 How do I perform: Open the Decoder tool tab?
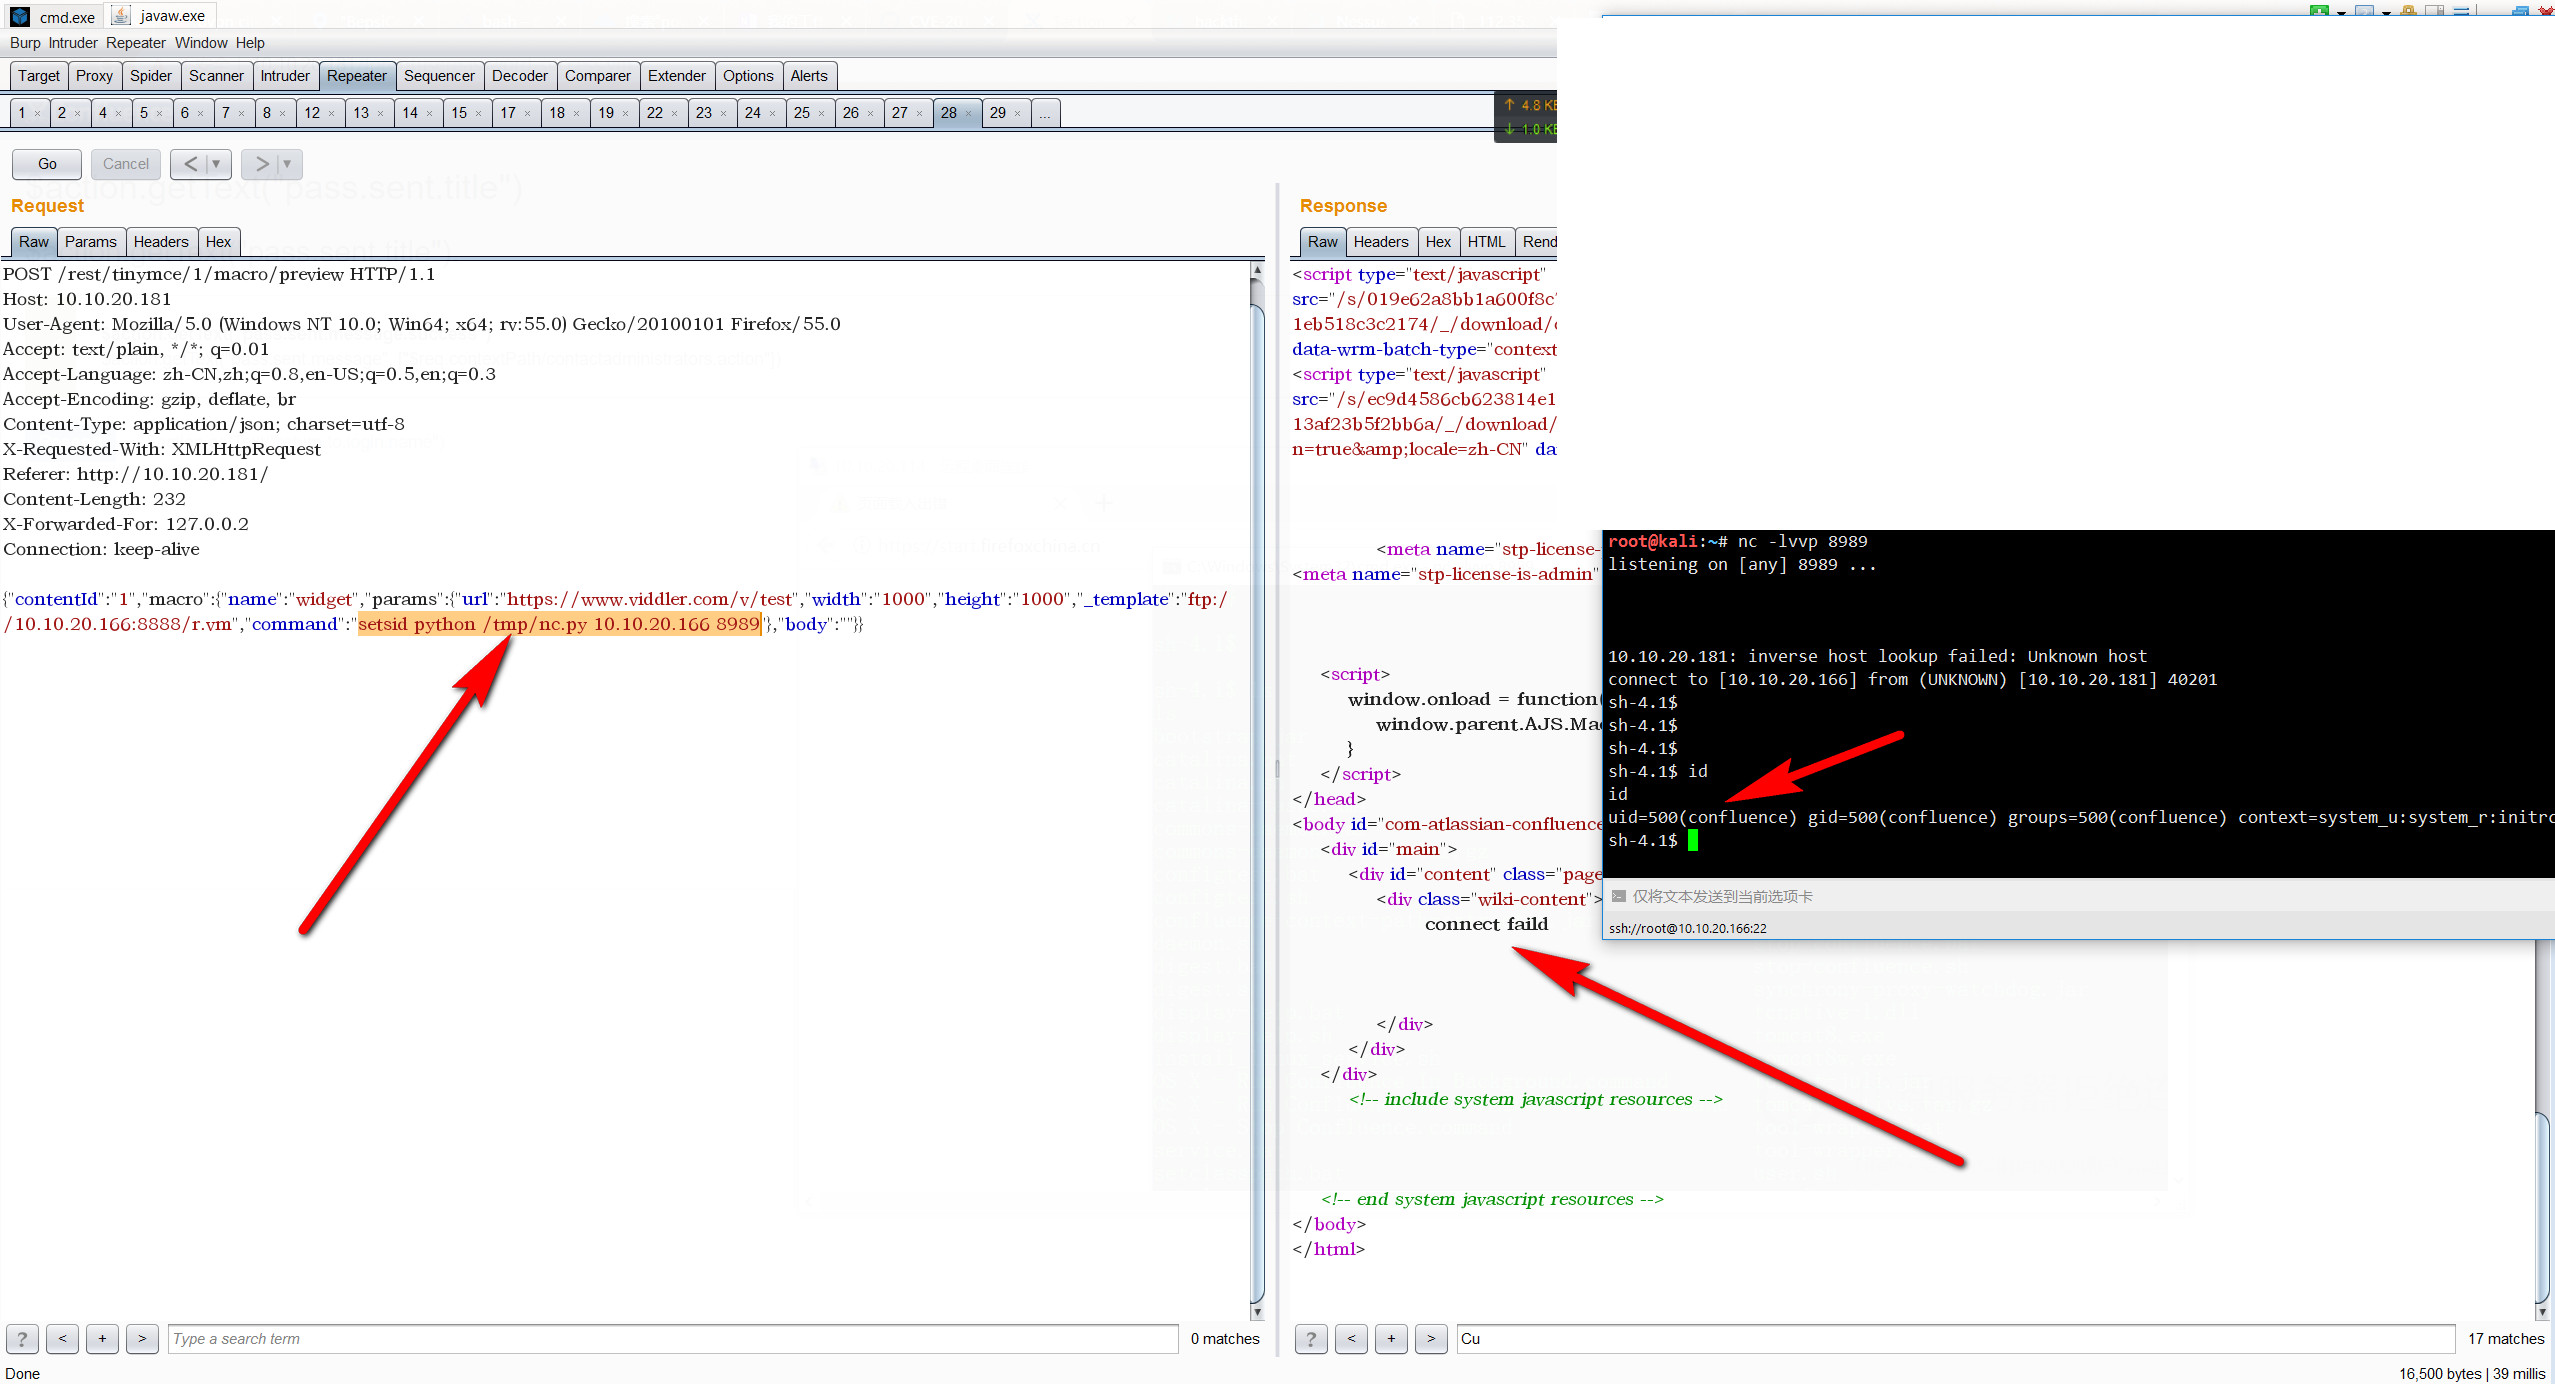click(519, 76)
